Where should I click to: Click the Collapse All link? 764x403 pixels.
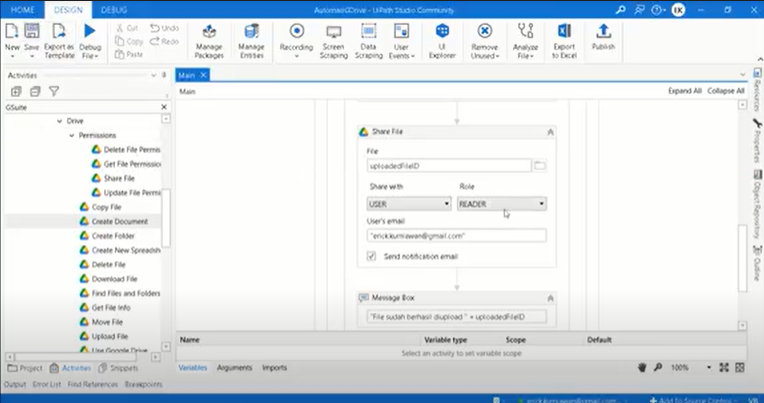pyautogui.click(x=726, y=91)
